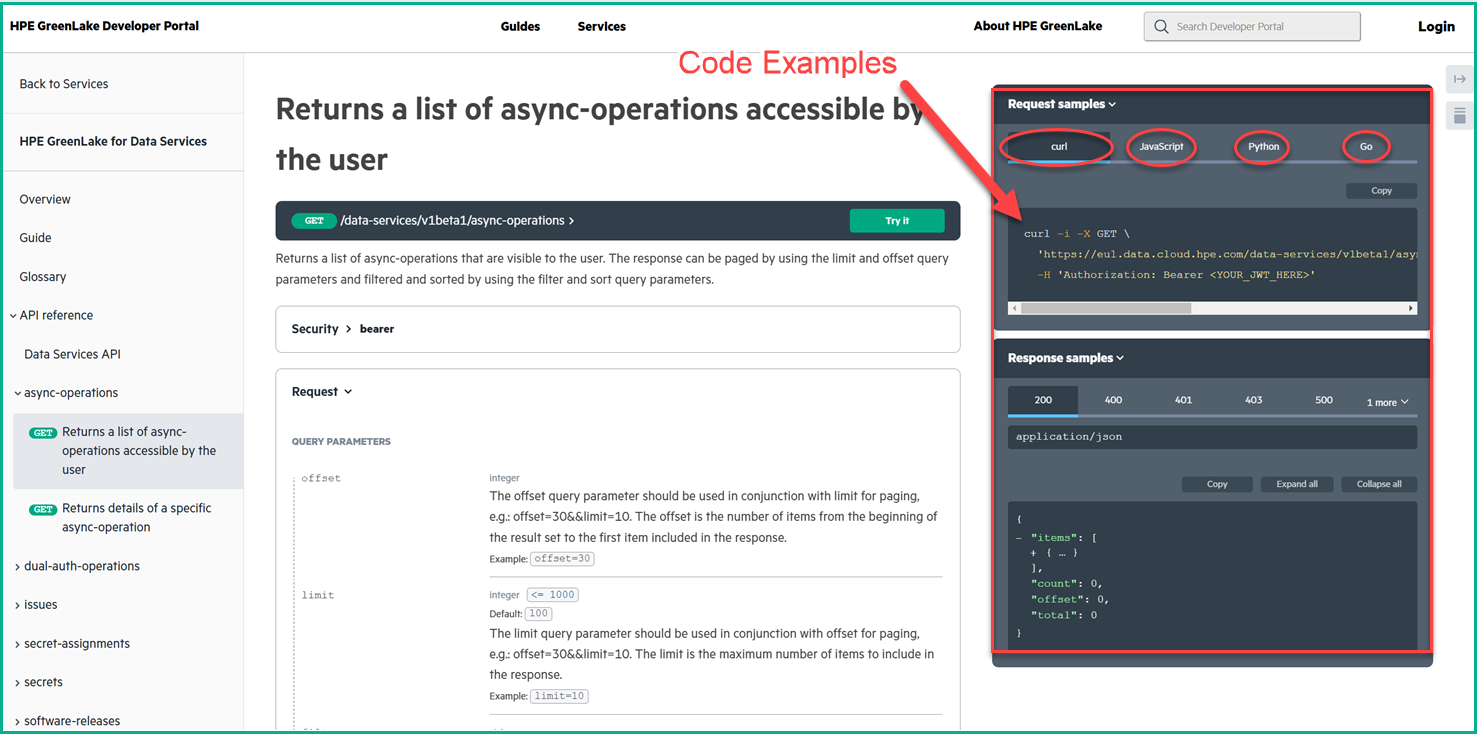
Task: Expand Security bearer section
Action: pos(617,329)
